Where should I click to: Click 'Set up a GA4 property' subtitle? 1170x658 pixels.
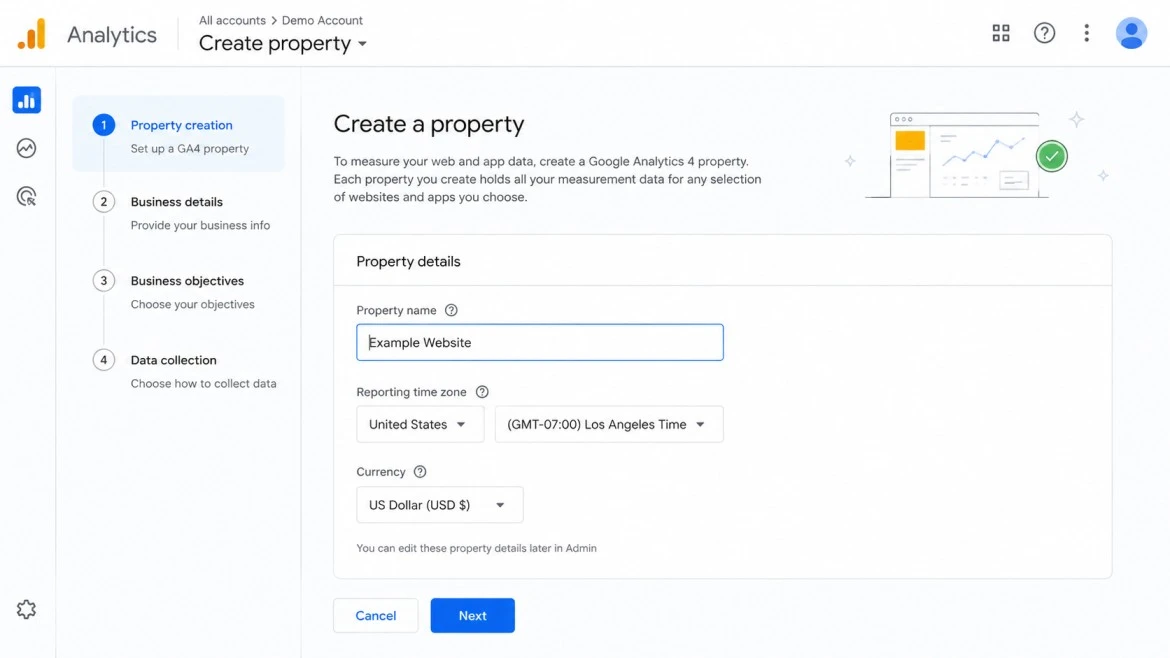pyautogui.click(x=190, y=148)
